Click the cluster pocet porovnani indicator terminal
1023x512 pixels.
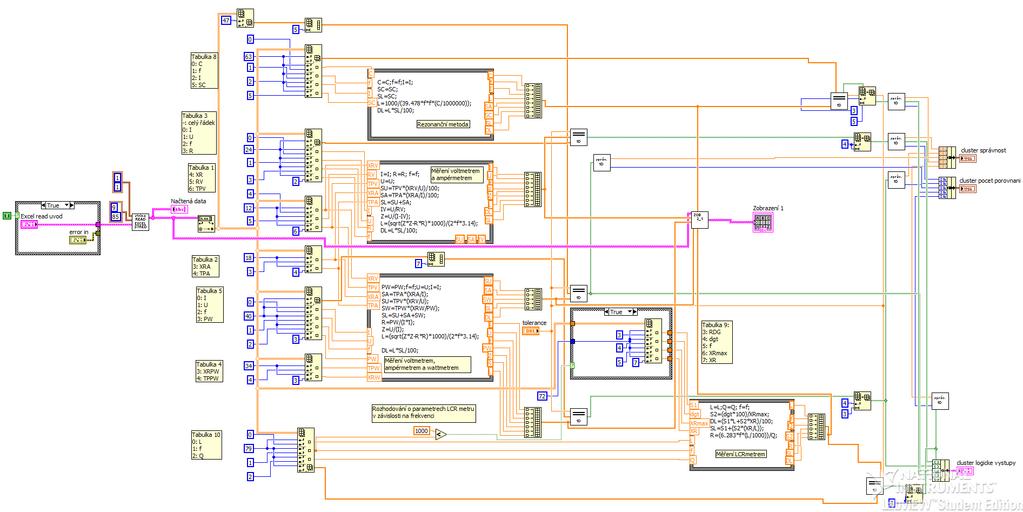point(969,188)
